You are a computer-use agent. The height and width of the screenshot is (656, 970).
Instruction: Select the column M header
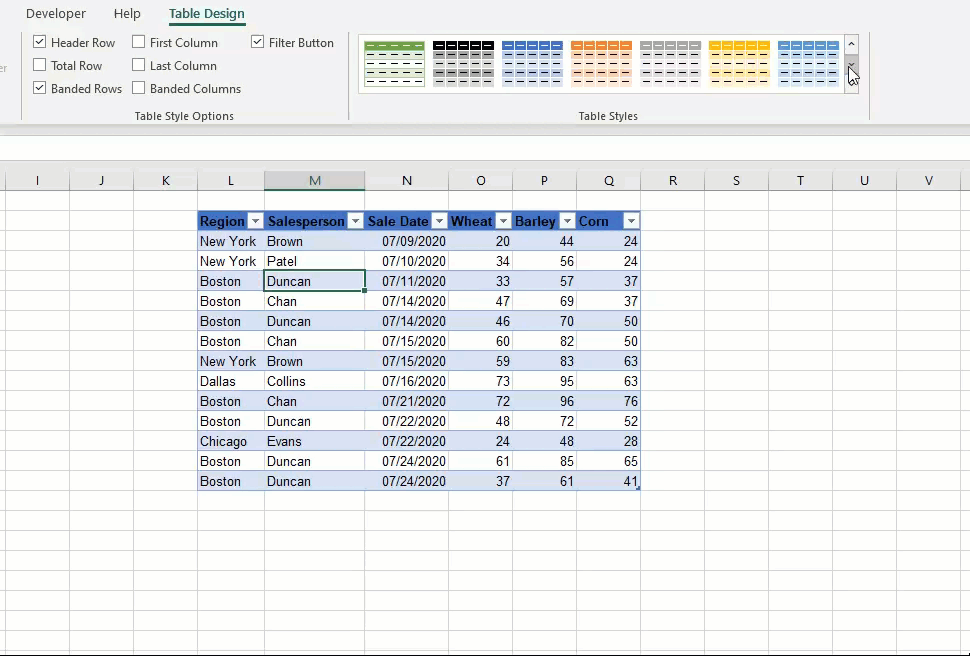pyautogui.click(x=314, y=180)
